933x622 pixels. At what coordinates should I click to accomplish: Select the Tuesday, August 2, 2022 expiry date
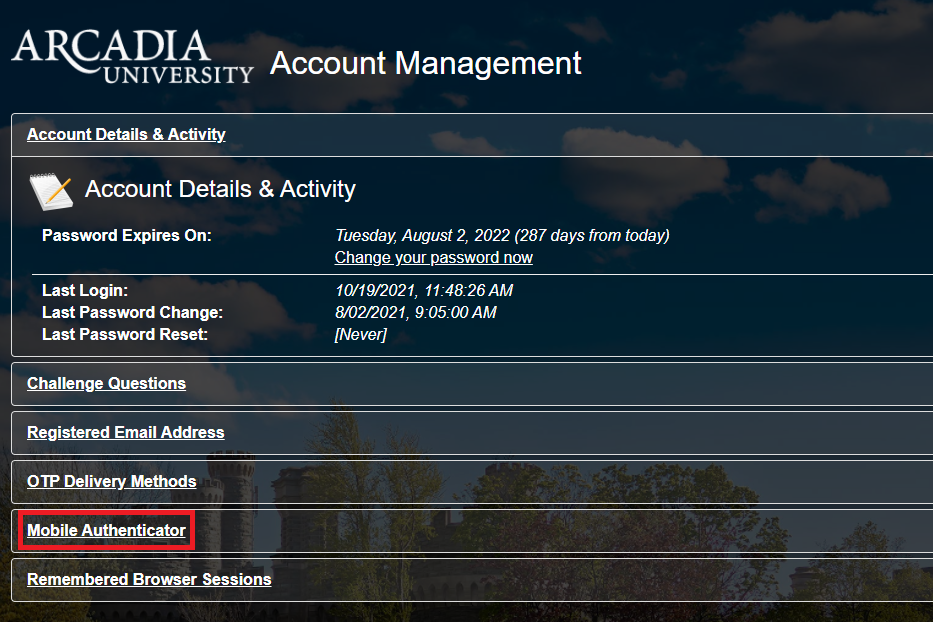click(x=501, y=236)
